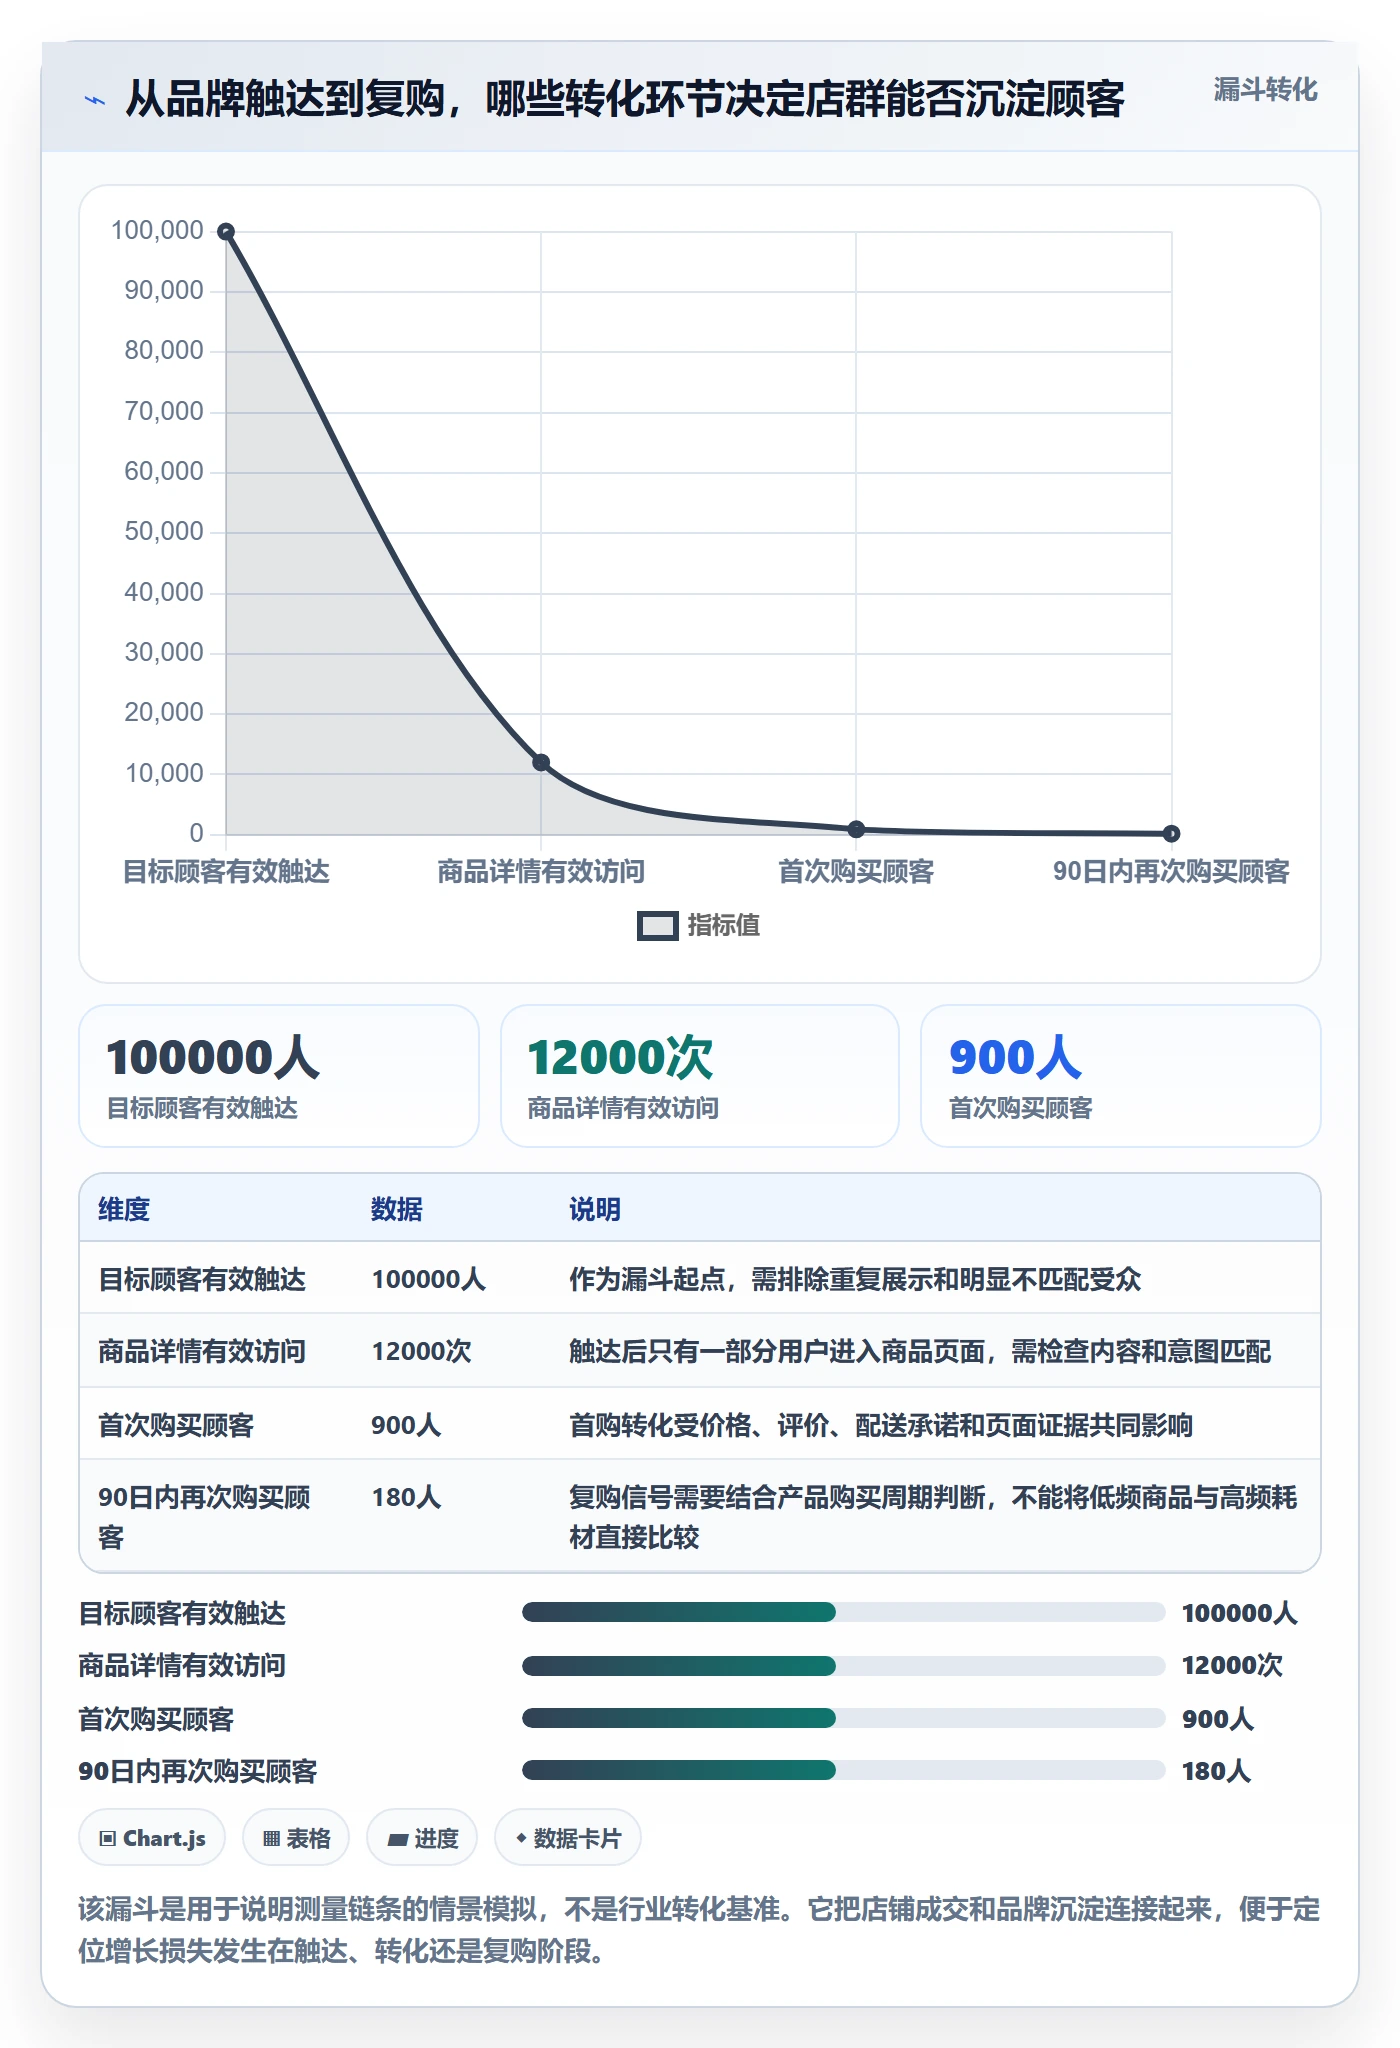Open the Chart.js chip
Image resolution: width=1400 pixels, height=2048 pixels.
pyautogui.click(x=152, y=1838)
